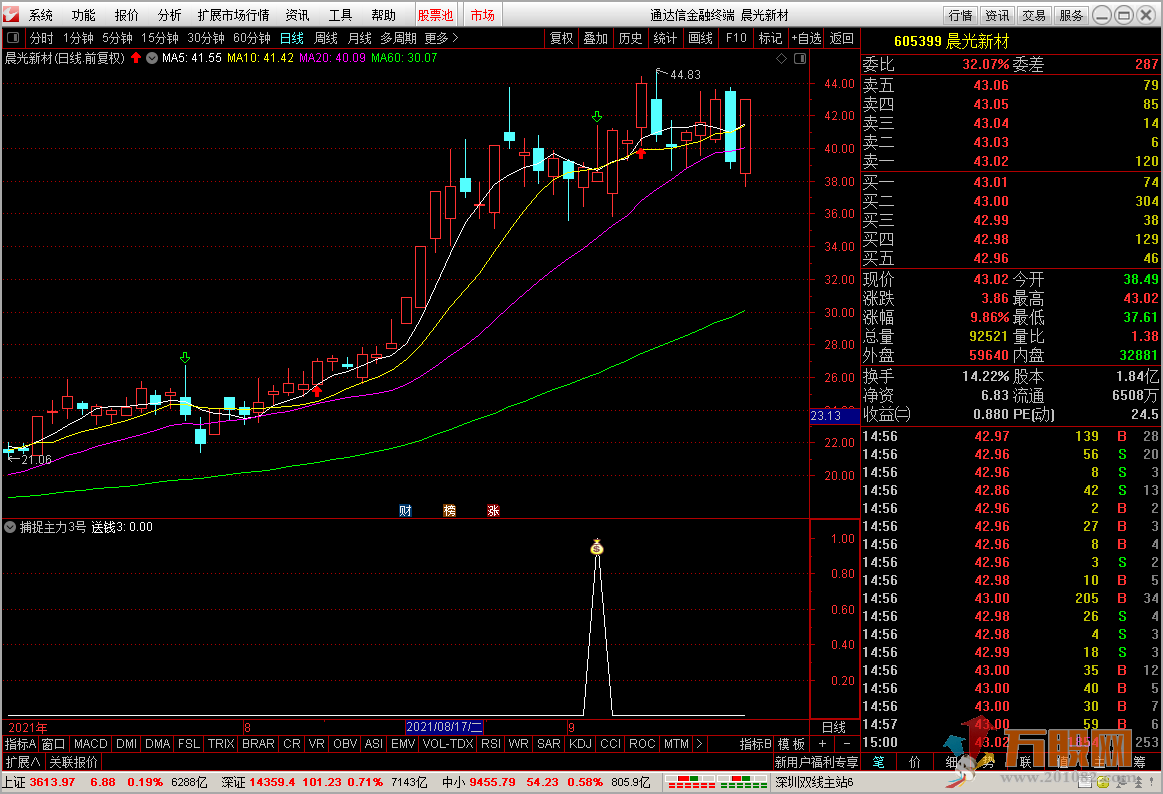Open the 复权 adjustment dropdown

[561, 38]
